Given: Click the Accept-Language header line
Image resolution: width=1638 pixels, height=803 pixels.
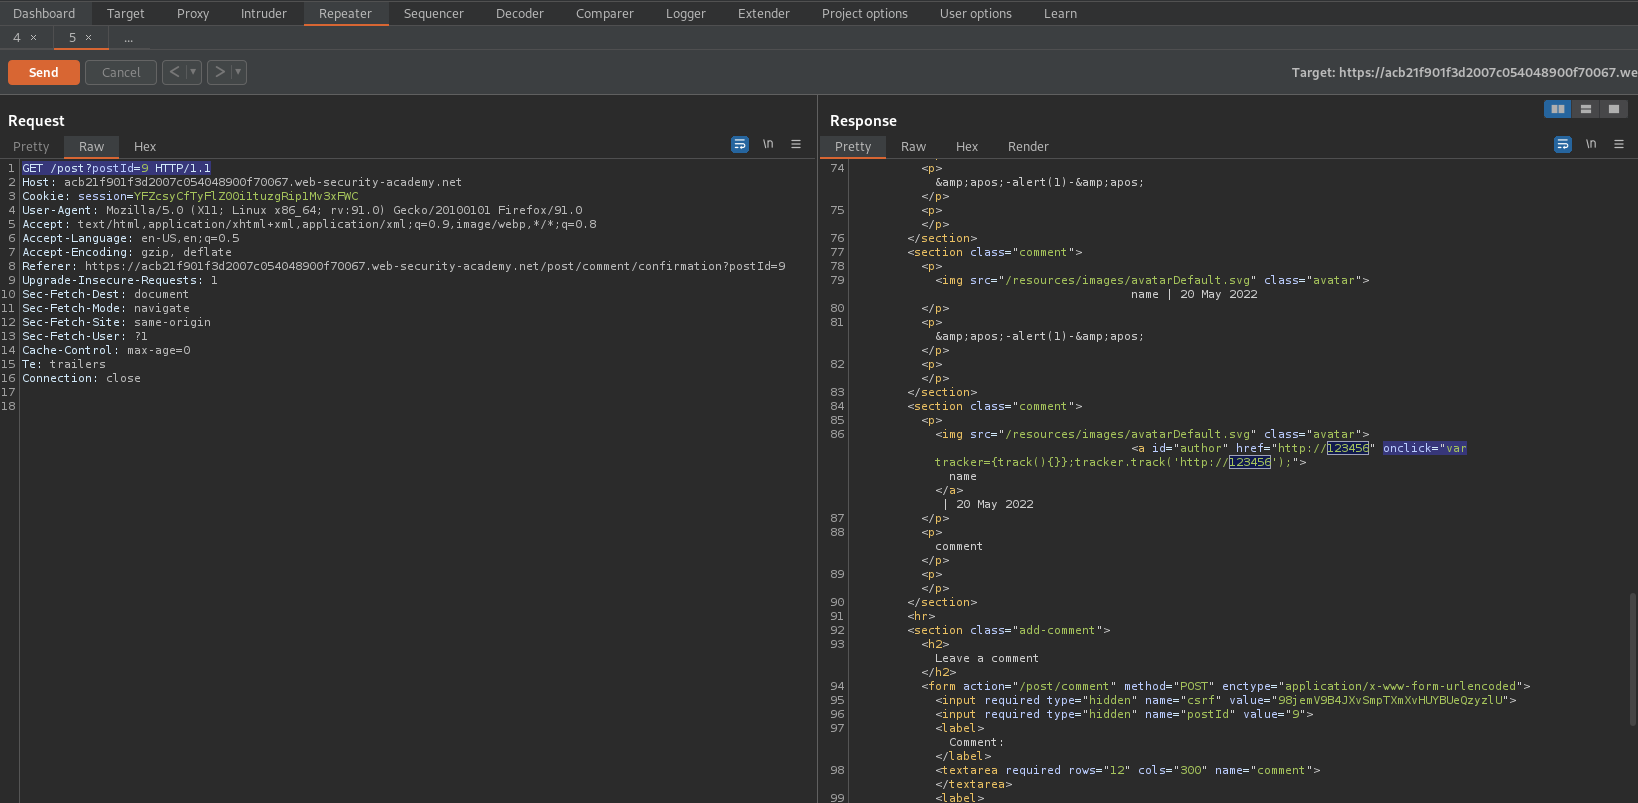Looking at the screenshot, I should [x=131, y=238].
